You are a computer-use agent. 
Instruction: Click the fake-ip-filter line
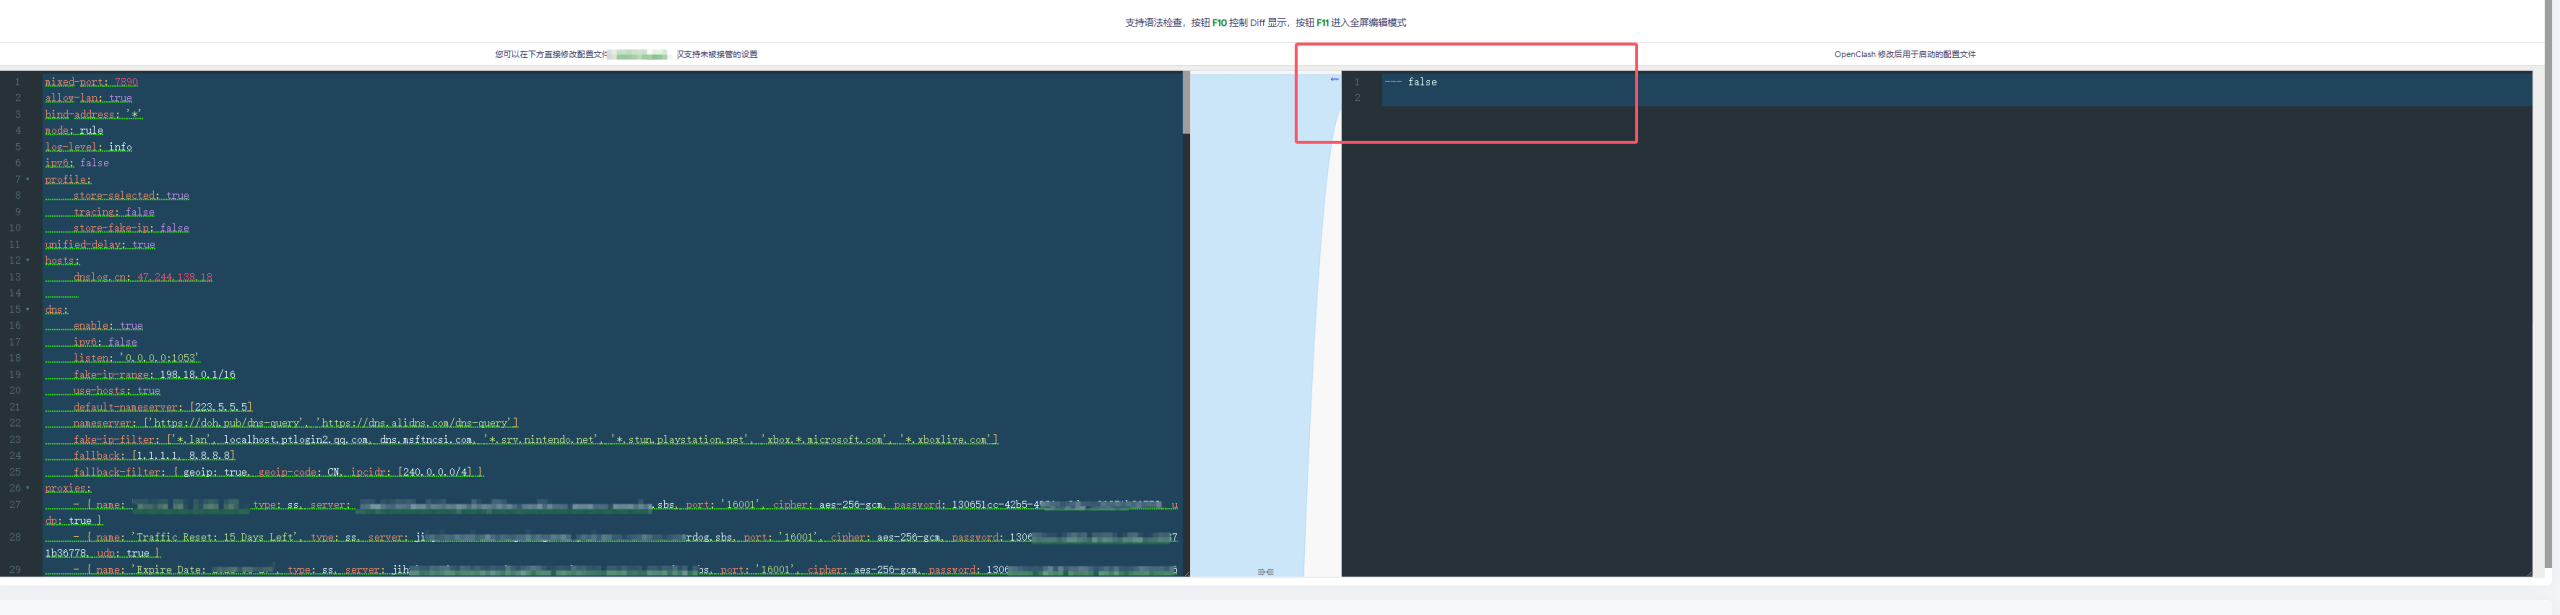(536, 440)
